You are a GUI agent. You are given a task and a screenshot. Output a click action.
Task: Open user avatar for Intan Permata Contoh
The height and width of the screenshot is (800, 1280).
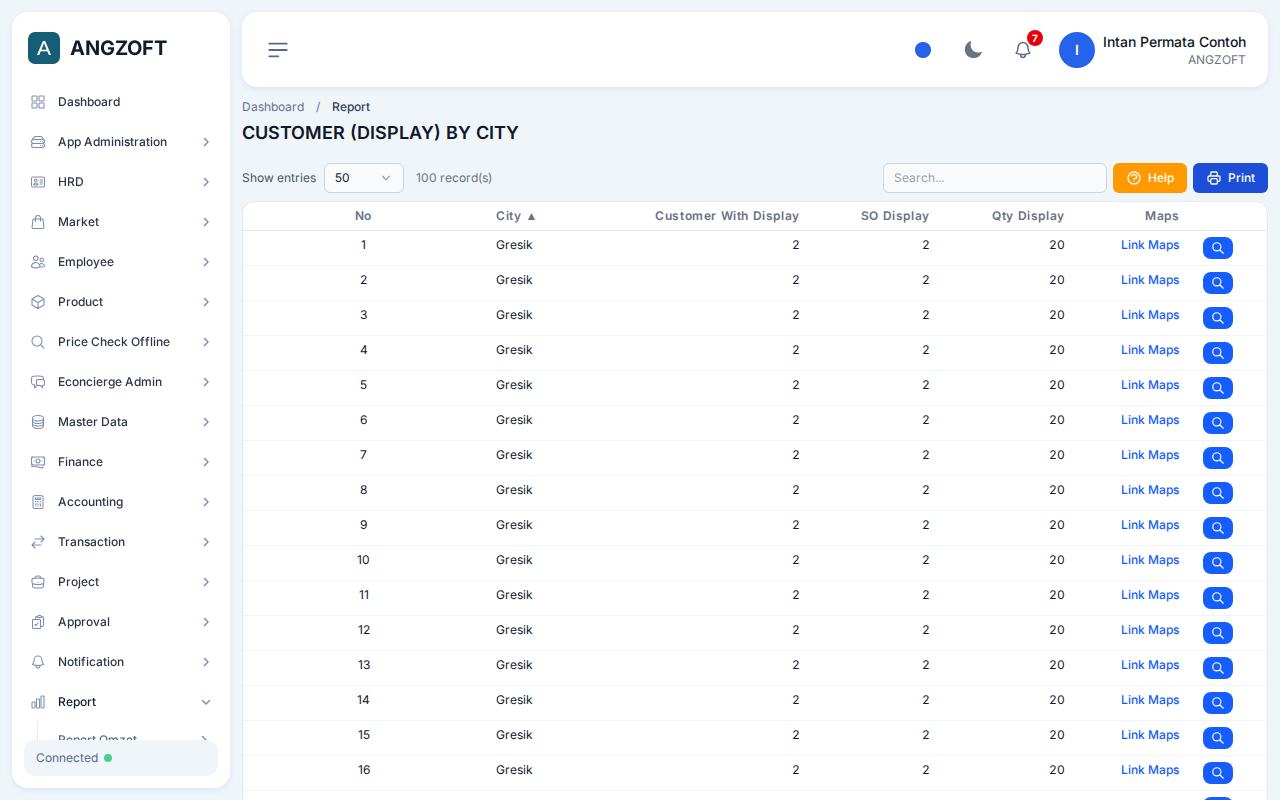pos(1077,50)
